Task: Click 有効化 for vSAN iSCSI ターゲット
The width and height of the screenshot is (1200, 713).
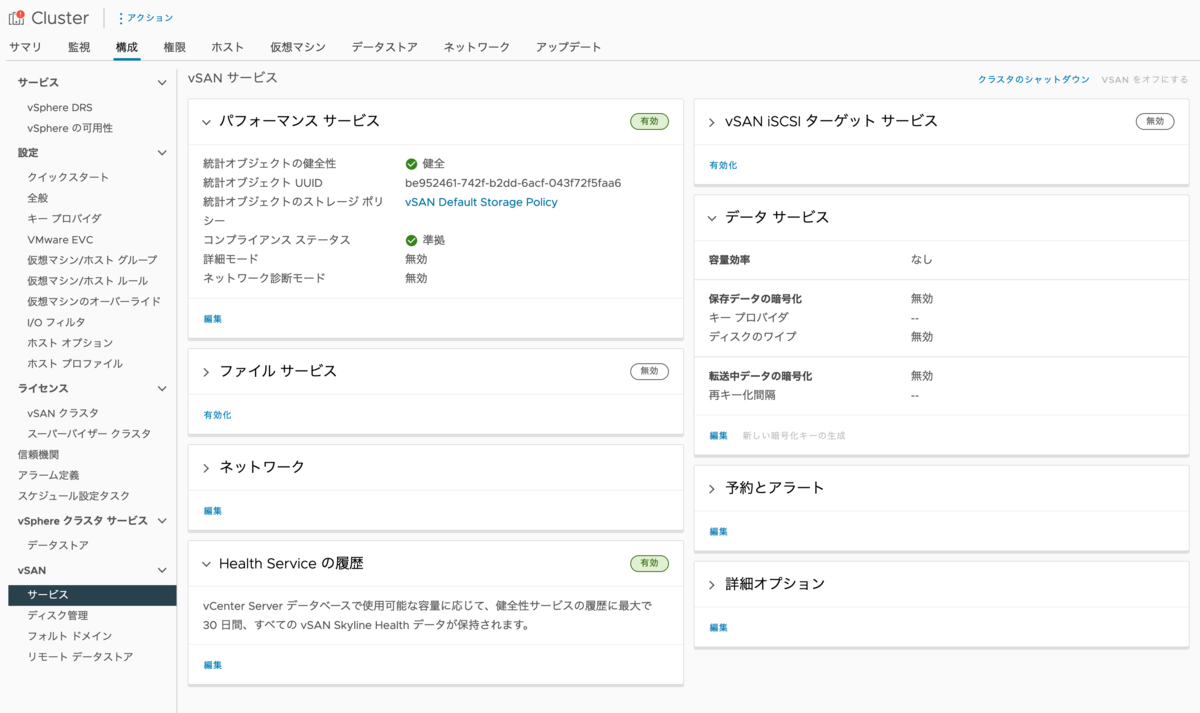Action: click(723, 165)
